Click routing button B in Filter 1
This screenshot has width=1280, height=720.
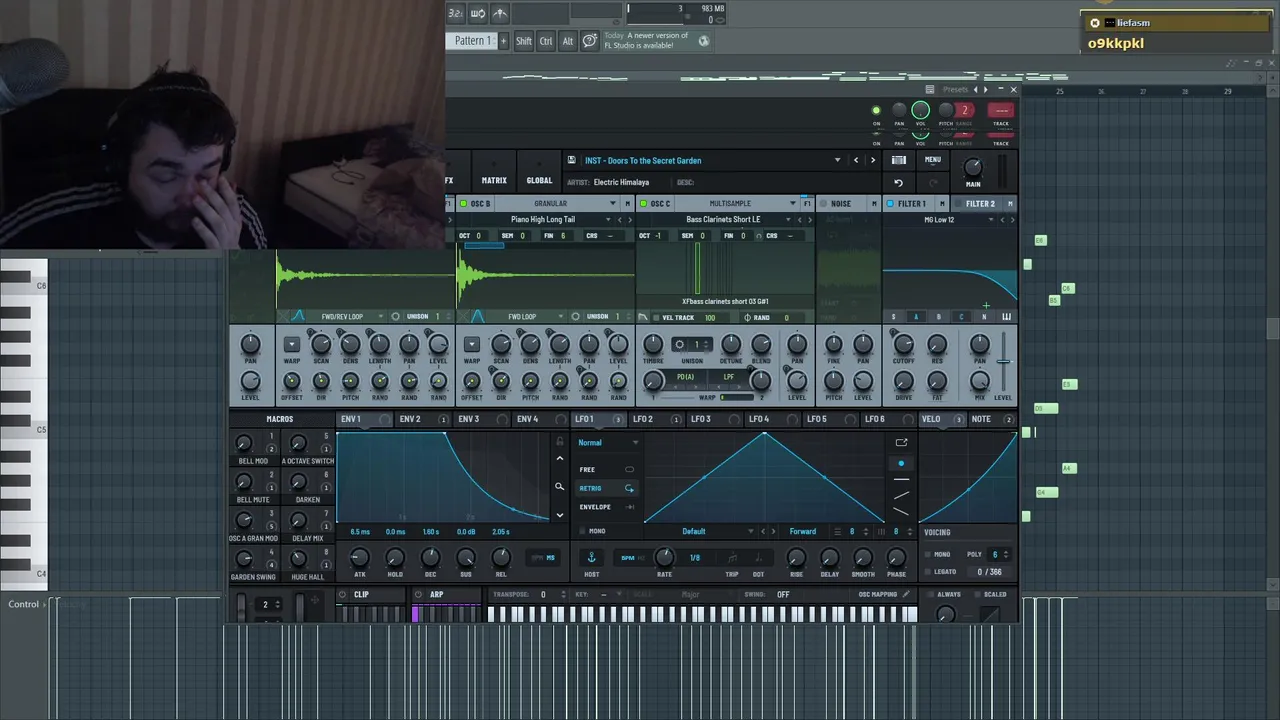click(938, 317)
